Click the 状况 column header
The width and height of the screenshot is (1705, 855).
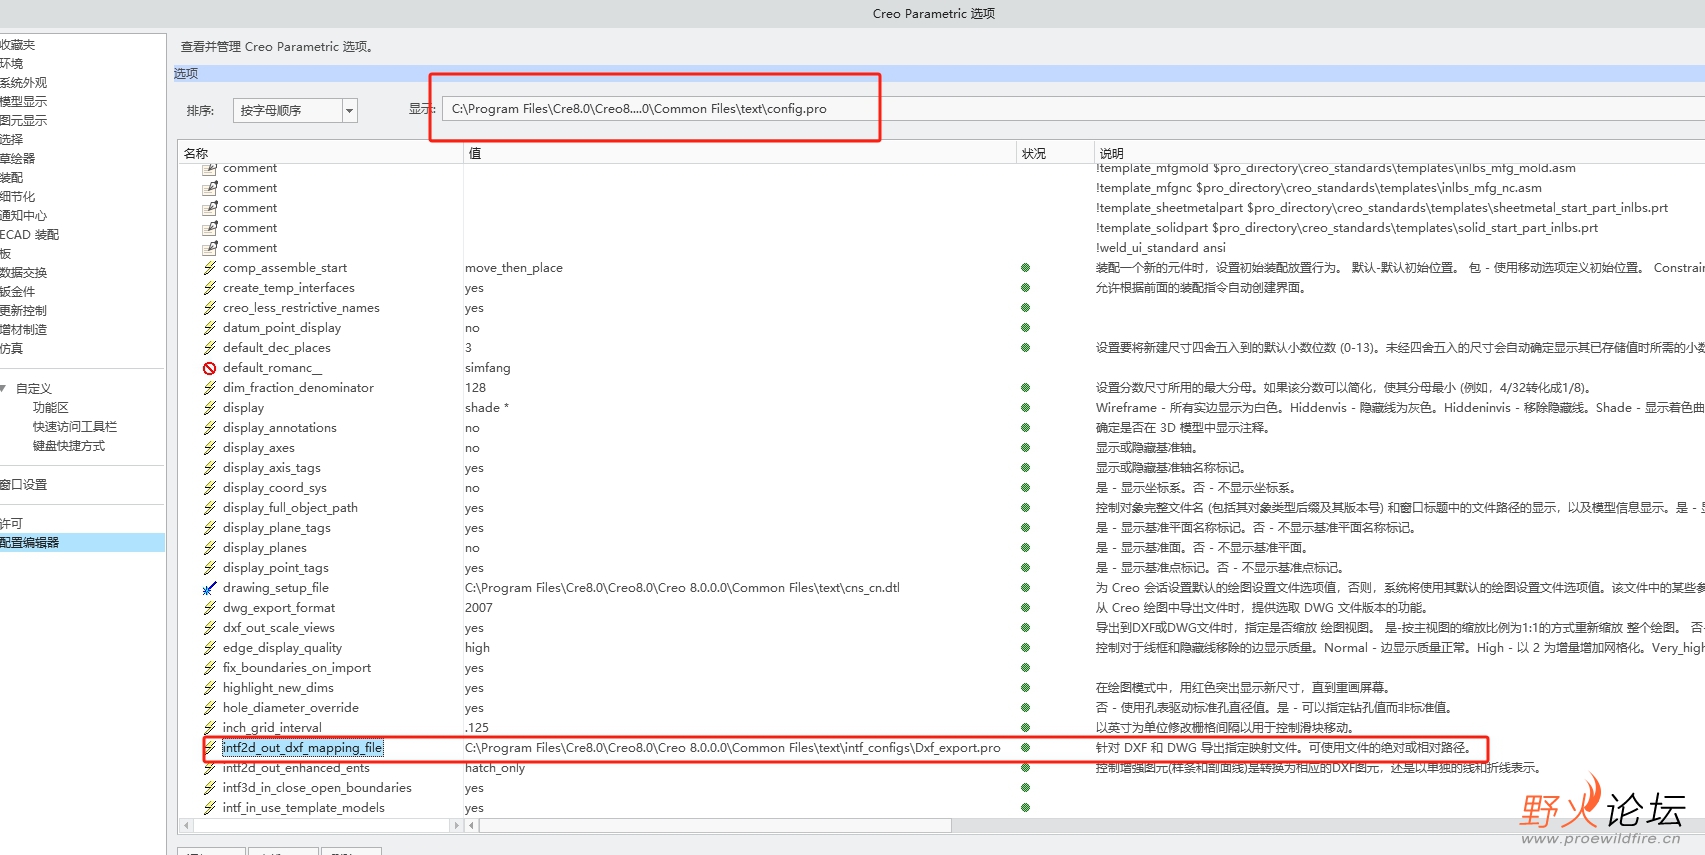1055,153
